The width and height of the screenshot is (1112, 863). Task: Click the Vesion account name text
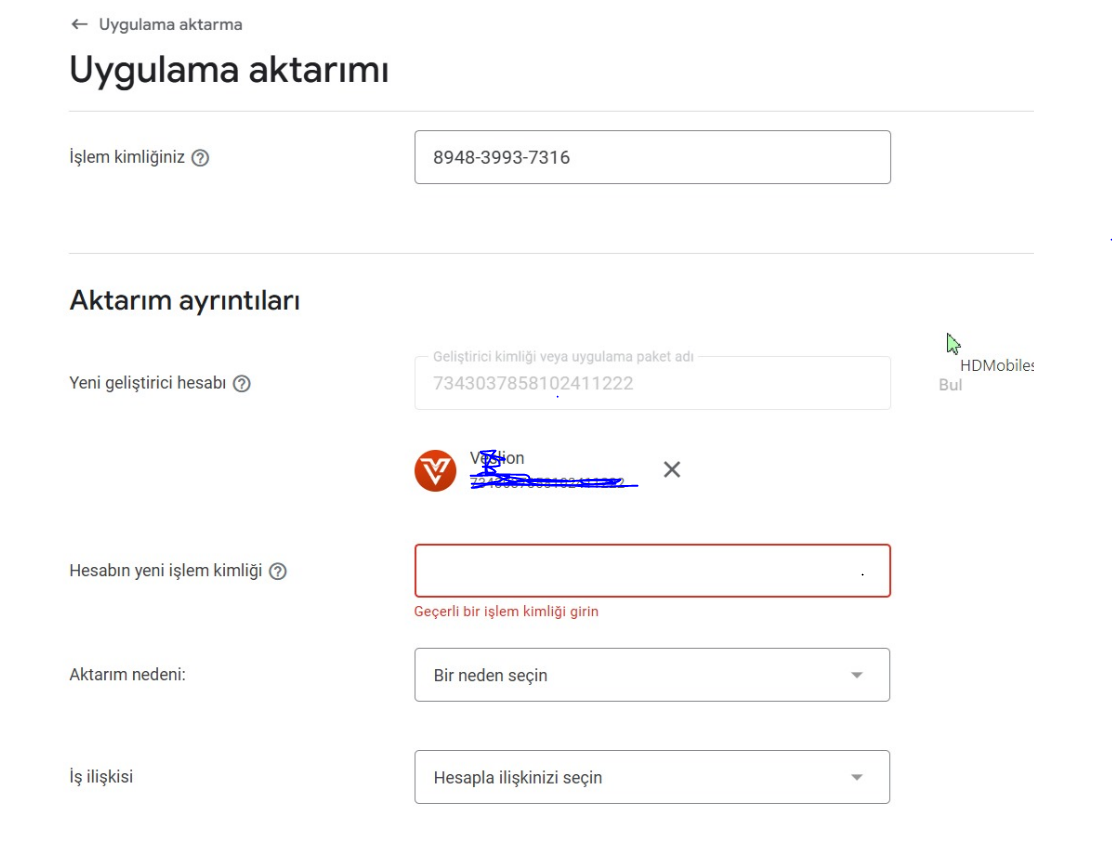(x=496, y=458)
